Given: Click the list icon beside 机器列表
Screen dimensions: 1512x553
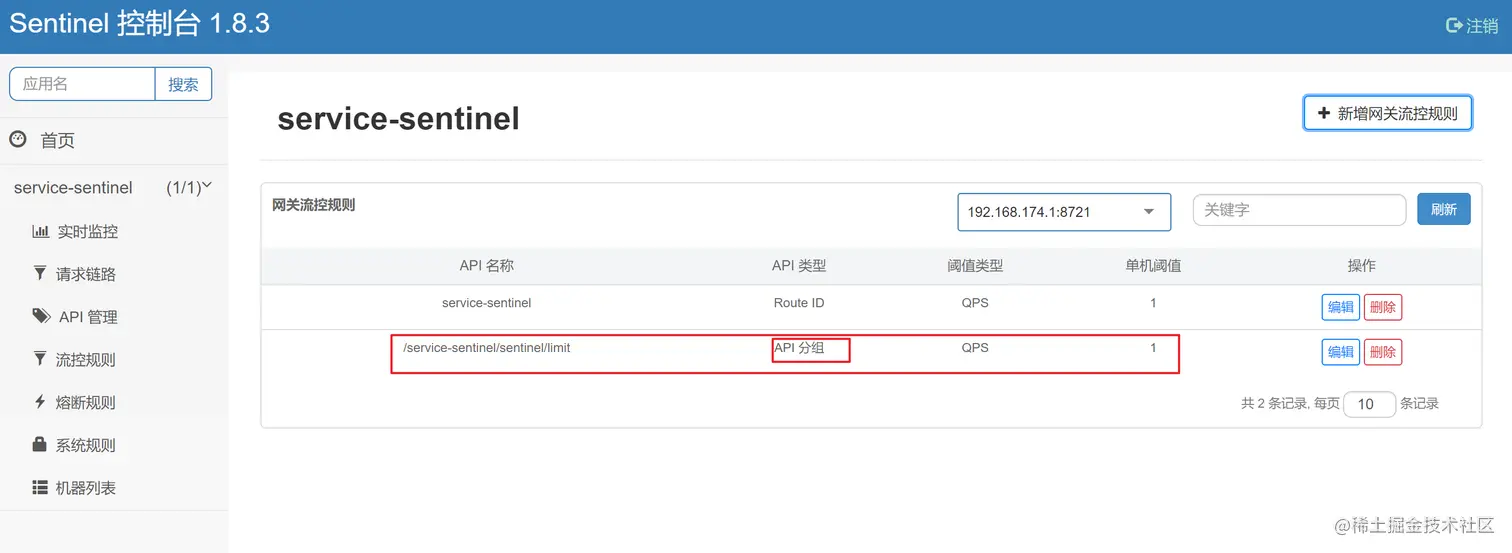Looking at the screenshot, I should (40, 487).
